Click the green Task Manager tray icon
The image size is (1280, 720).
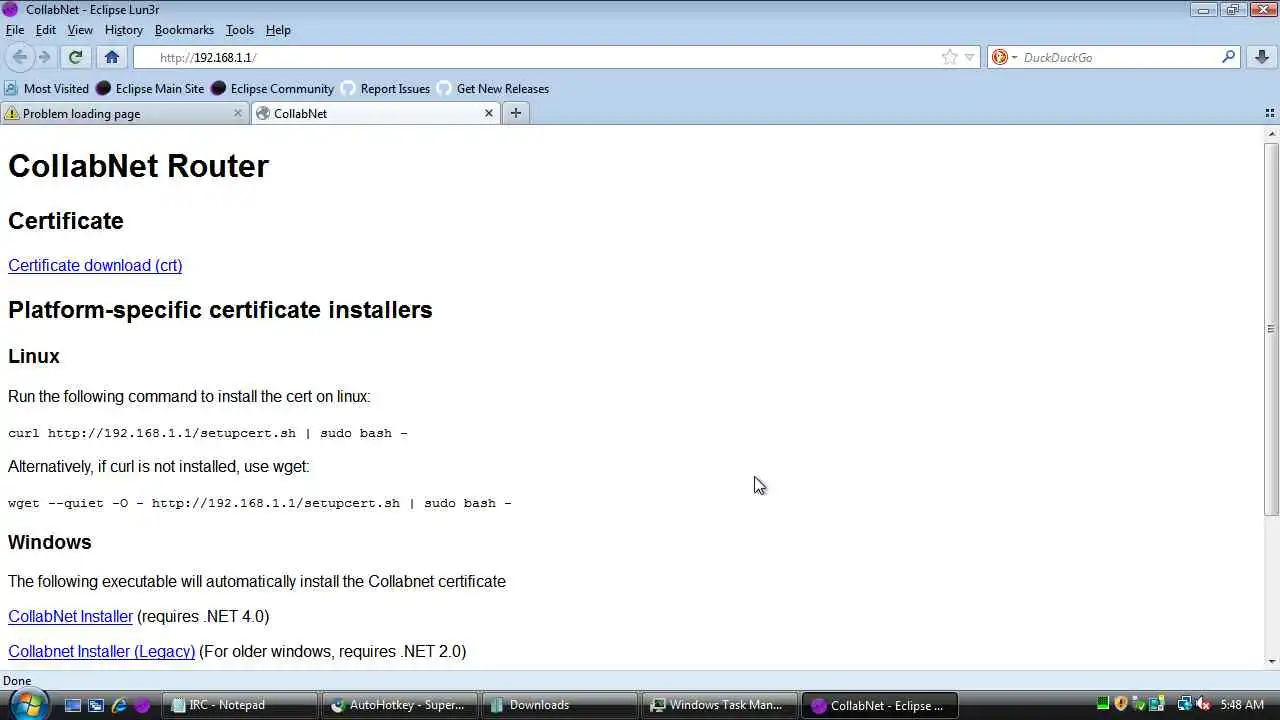[x=1103, y=704]
